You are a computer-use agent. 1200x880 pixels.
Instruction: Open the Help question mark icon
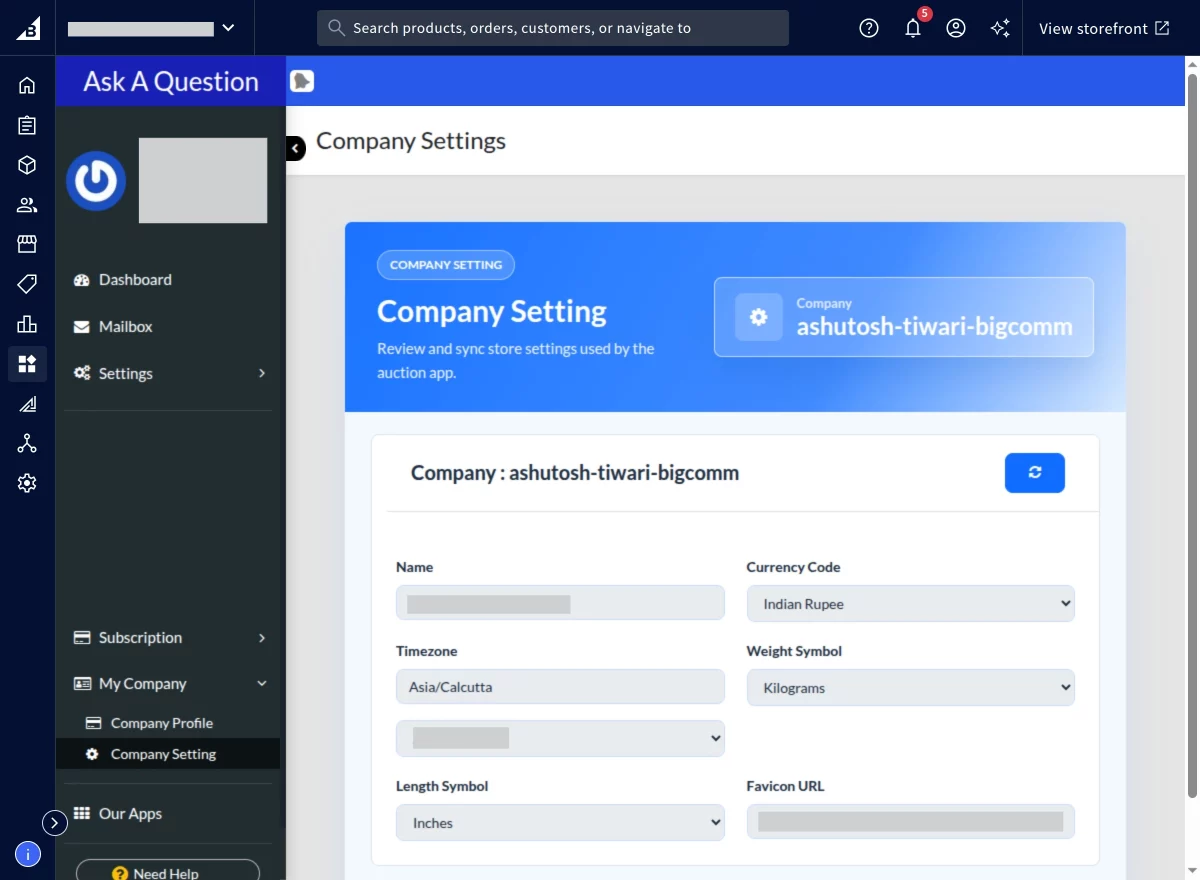[x=869, y=28]
